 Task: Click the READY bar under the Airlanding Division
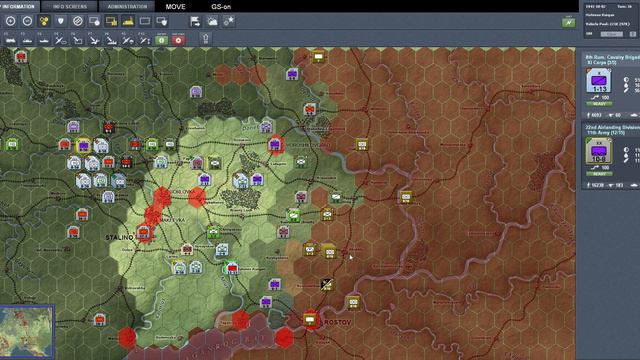[x=599, y=174]
